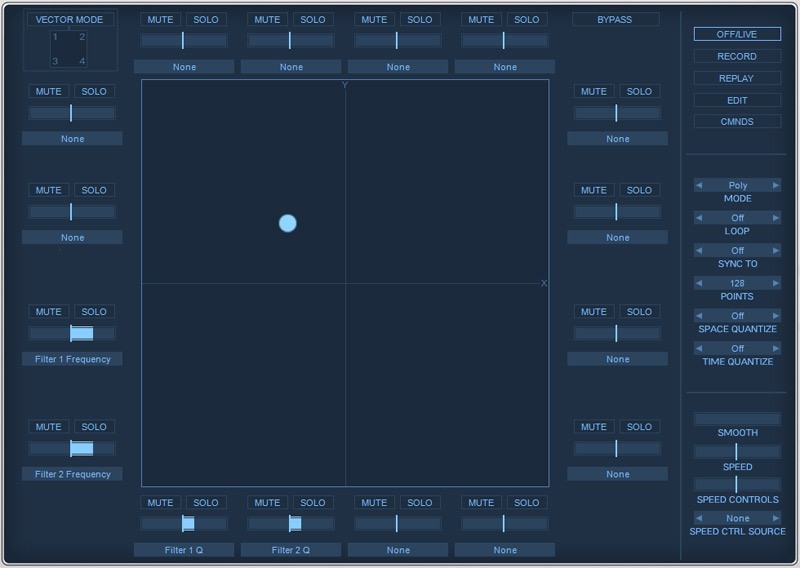Click the right arrow next to Poly mode
This screenshot has width=800, height=568.
pos(776,185)
